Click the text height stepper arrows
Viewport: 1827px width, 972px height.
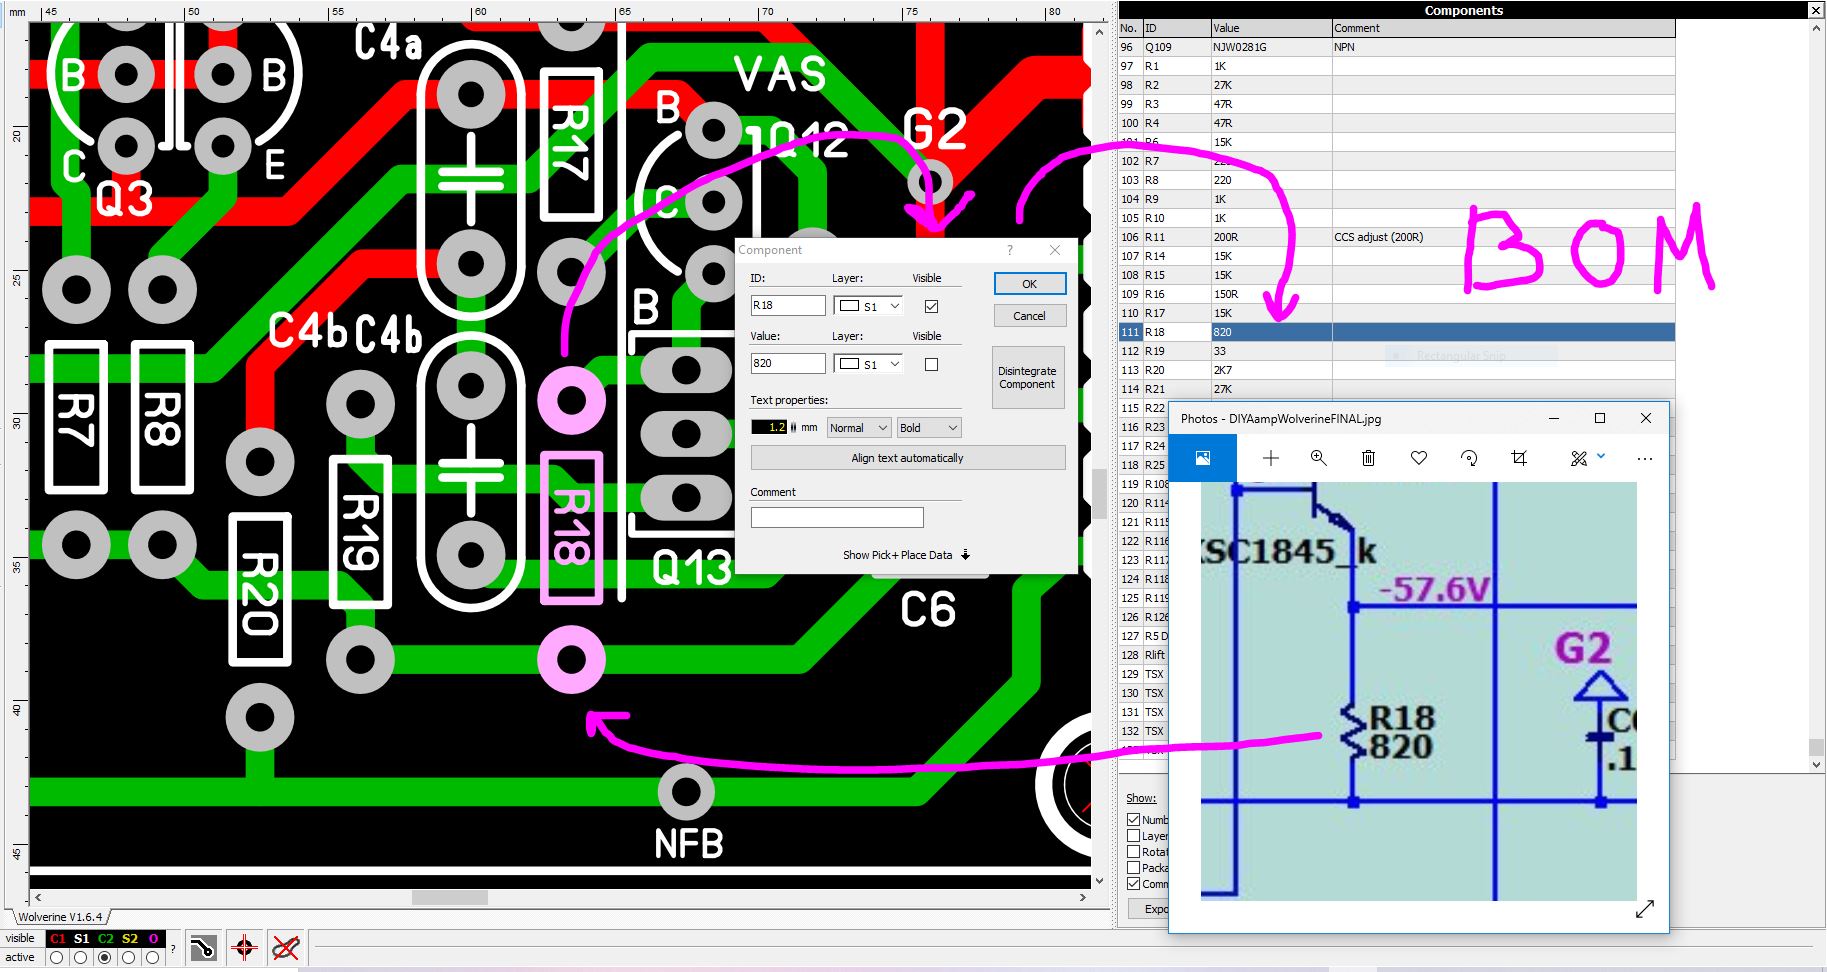click(794, 427)
